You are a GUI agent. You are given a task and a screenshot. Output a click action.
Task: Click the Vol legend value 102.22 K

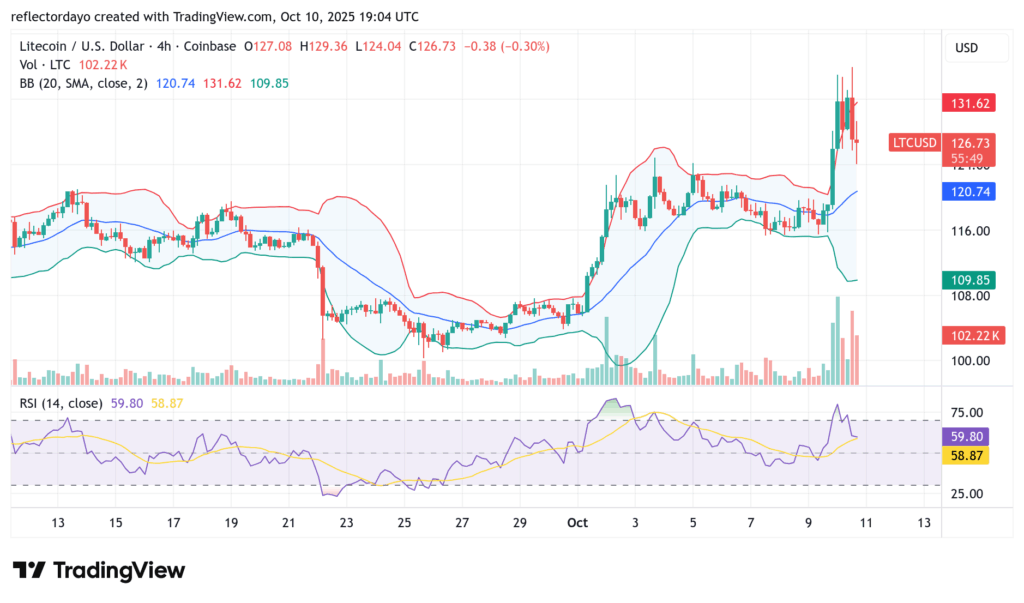tap(103, 65)
